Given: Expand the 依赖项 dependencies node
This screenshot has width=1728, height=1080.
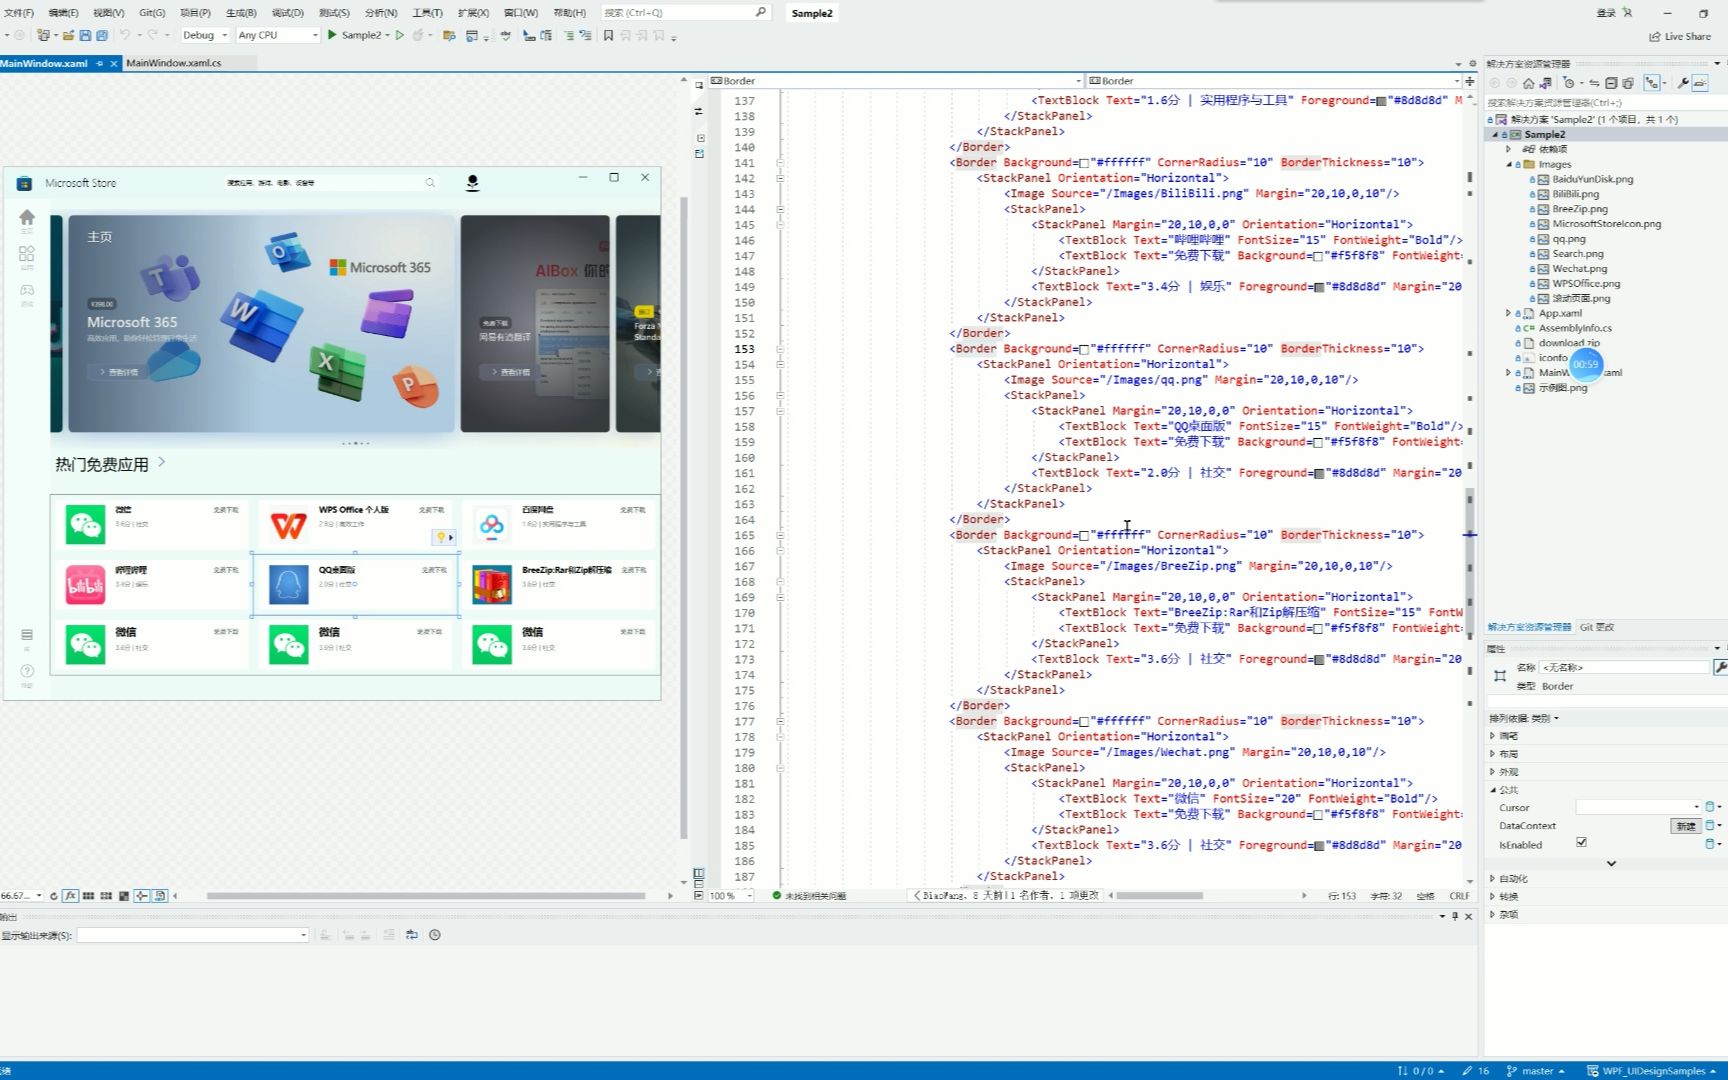Looking at the screenshot, I should click(x=1509, y=149).
